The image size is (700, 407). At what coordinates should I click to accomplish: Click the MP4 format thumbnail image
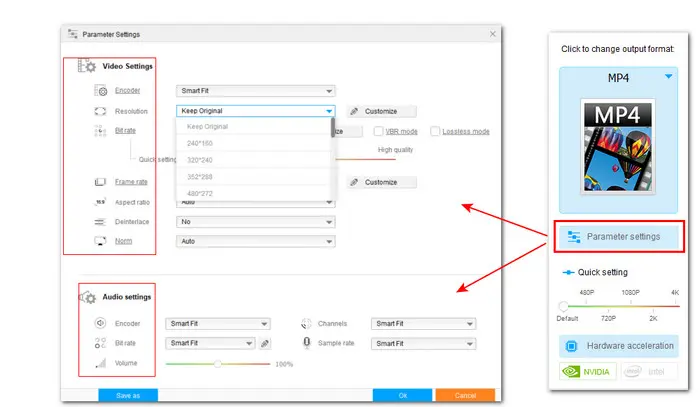click(x=618, y=147)
